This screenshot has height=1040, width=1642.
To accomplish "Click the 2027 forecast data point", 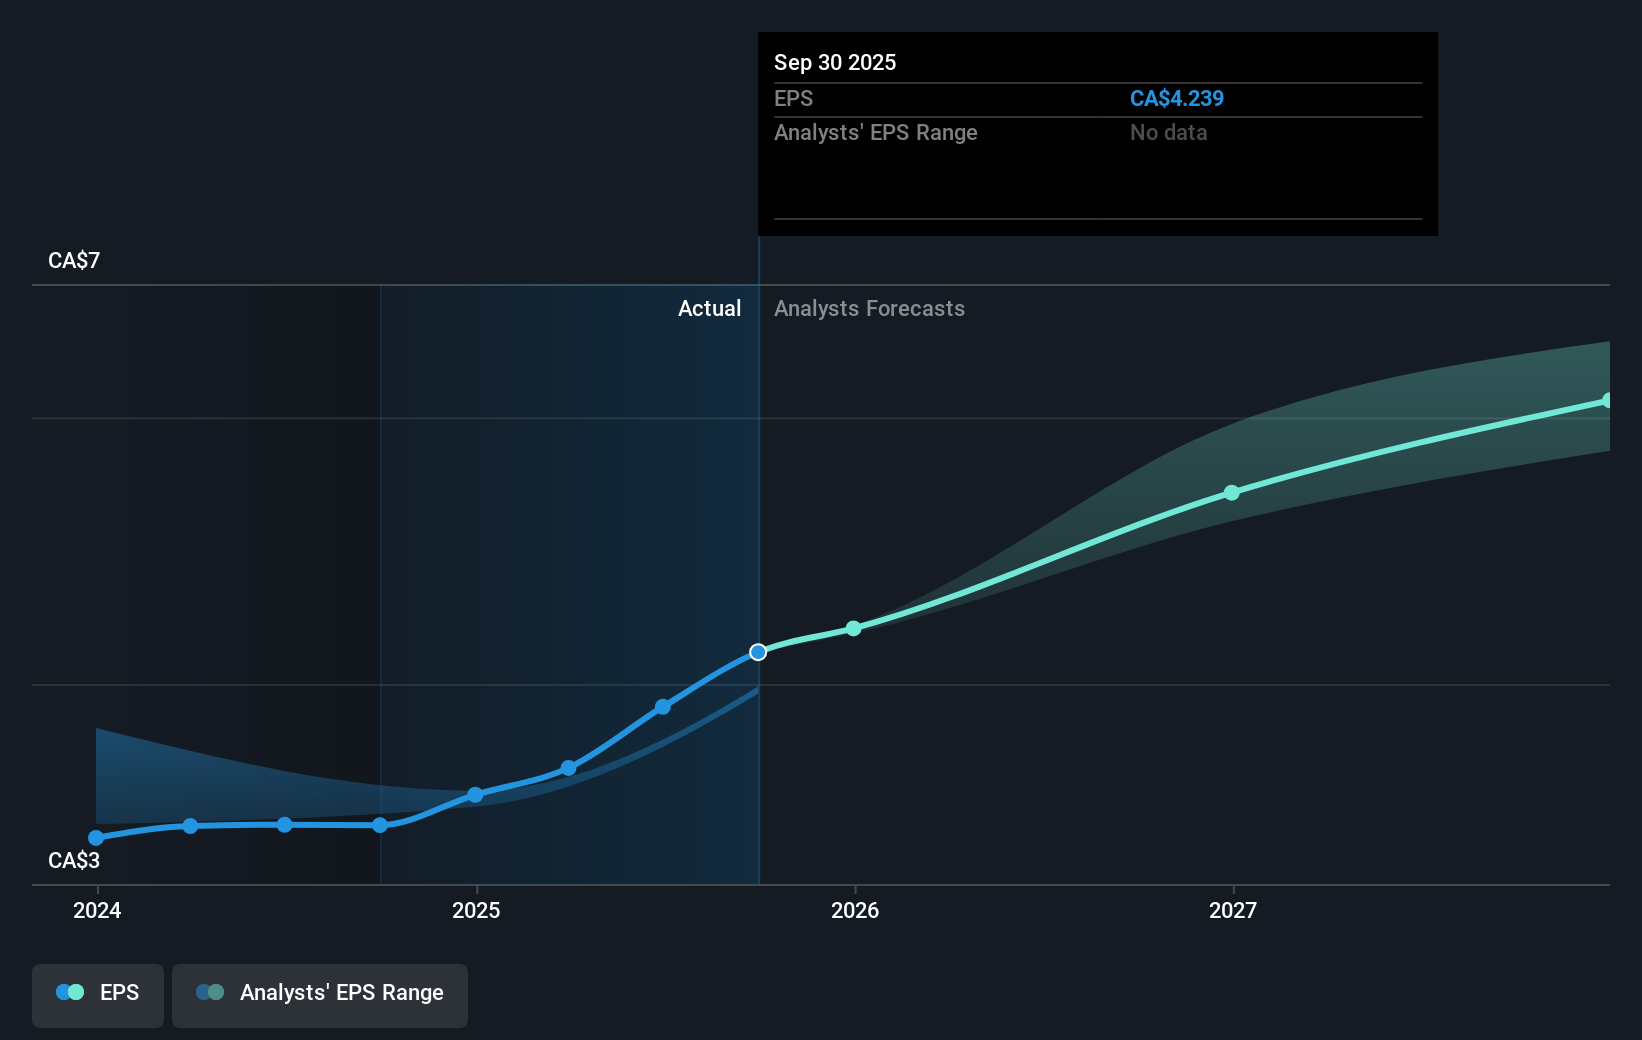I will (1231, 491).
